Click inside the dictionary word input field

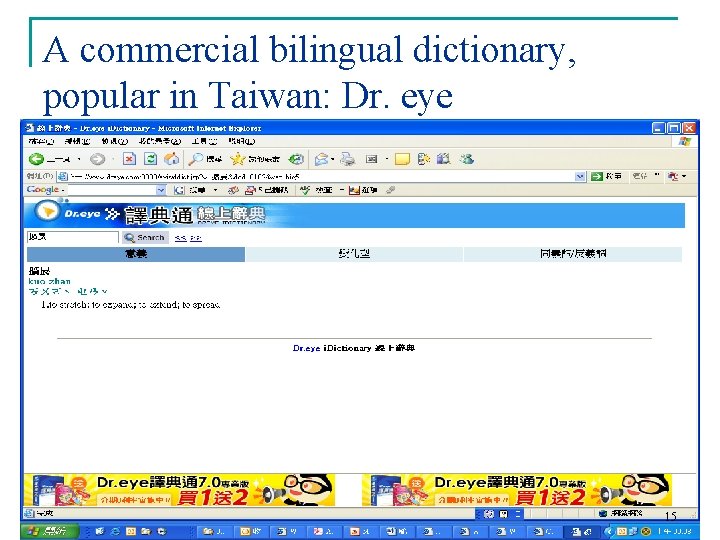tap(73, 237)
